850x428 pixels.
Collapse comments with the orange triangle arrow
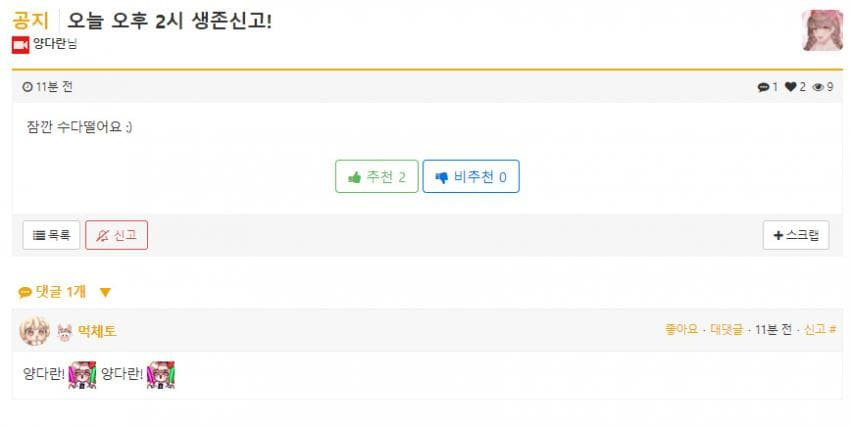(x=105, y=293)
